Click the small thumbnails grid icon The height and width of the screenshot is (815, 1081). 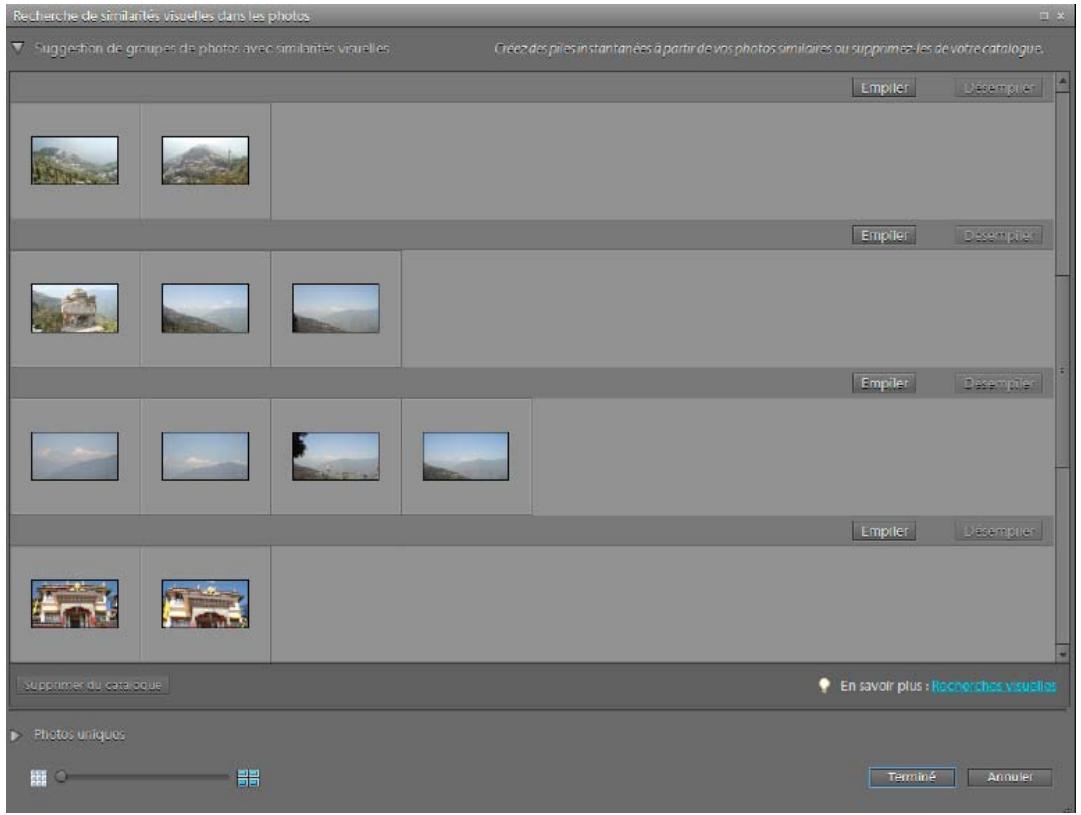point(39,778)
